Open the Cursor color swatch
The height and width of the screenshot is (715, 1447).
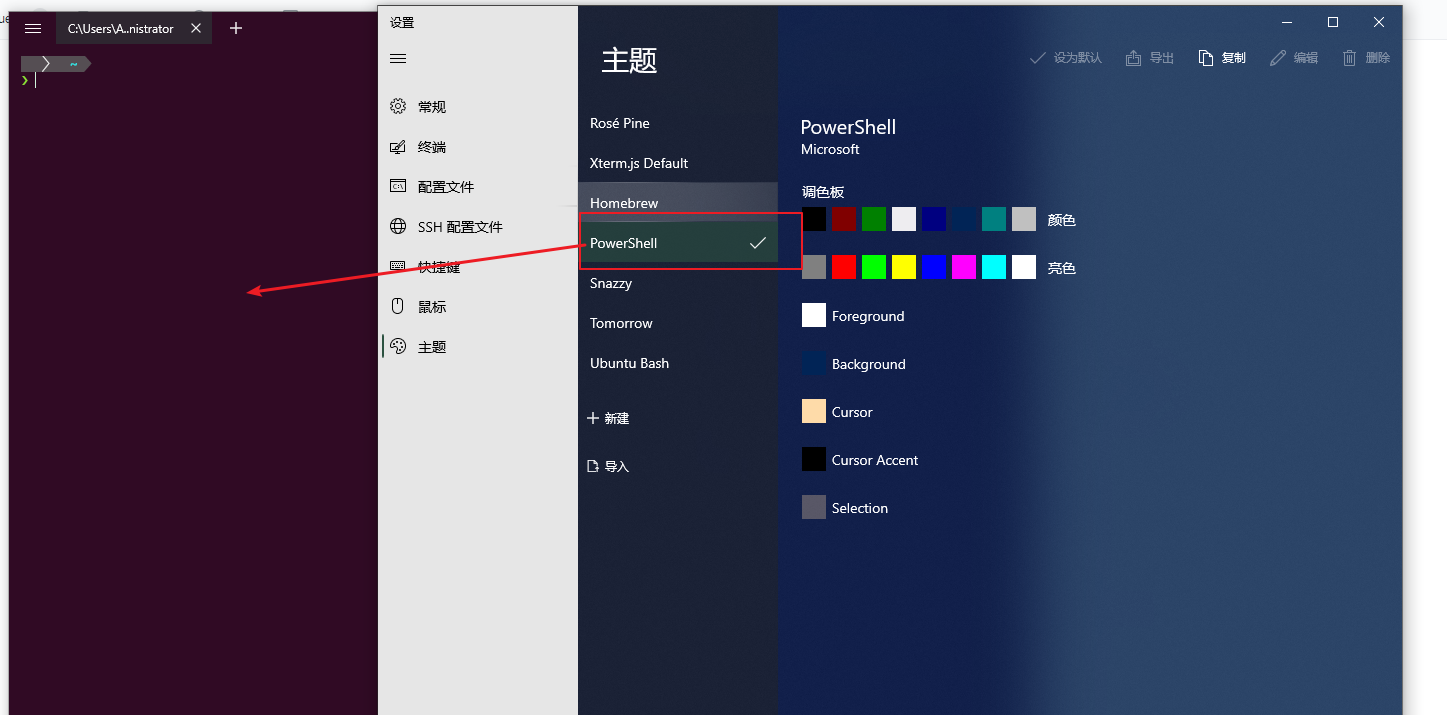(814, 411)
